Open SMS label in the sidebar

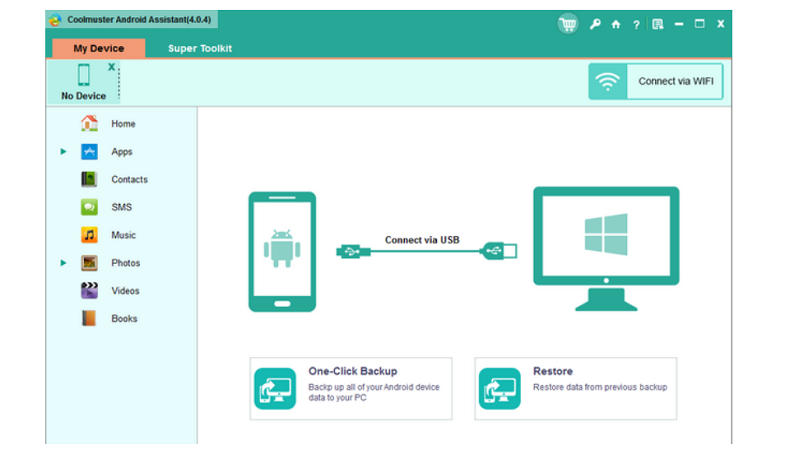(x=122, y=207)
